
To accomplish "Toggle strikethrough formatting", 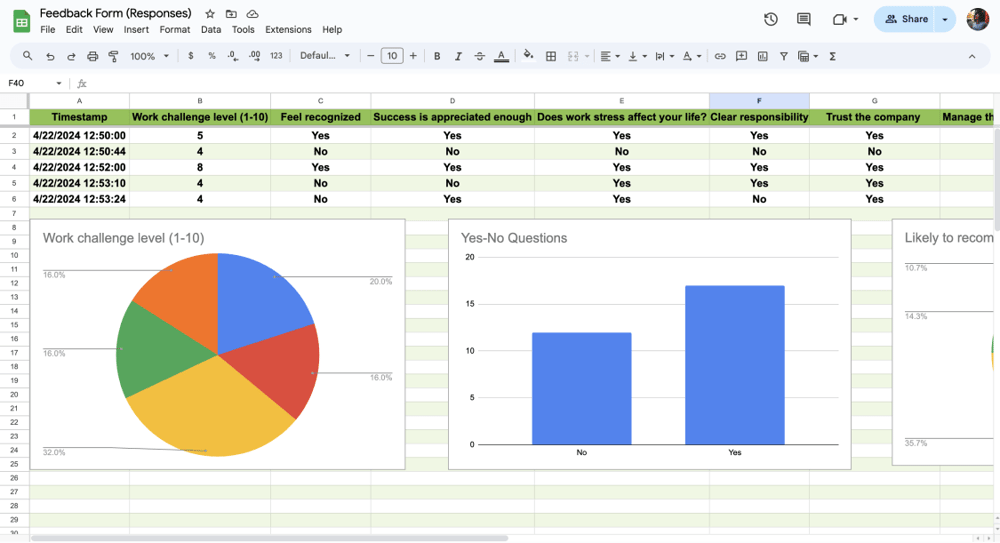I will click(x=479, y=57).
